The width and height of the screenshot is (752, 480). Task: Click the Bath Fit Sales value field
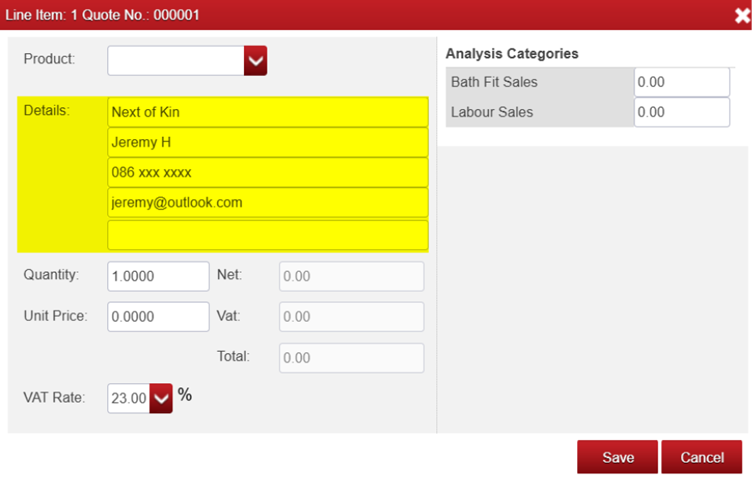(682, 82)
